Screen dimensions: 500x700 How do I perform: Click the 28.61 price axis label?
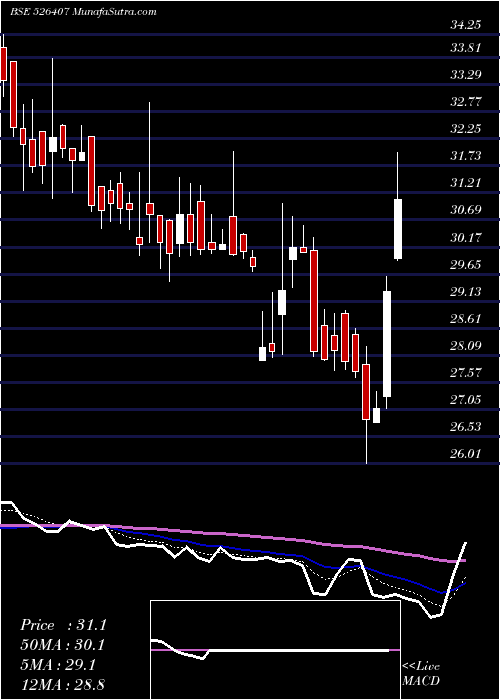[465, 319]
